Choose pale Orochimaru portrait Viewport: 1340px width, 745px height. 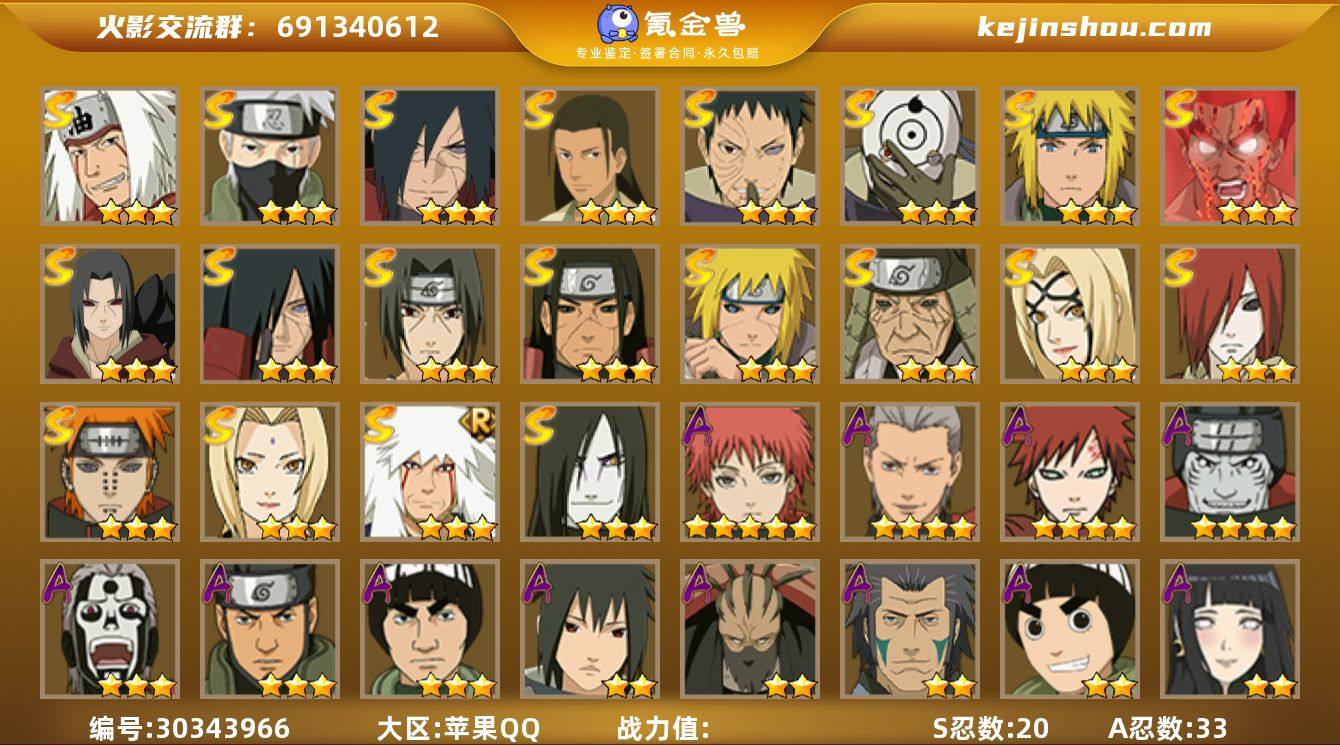tap(589, 472)
